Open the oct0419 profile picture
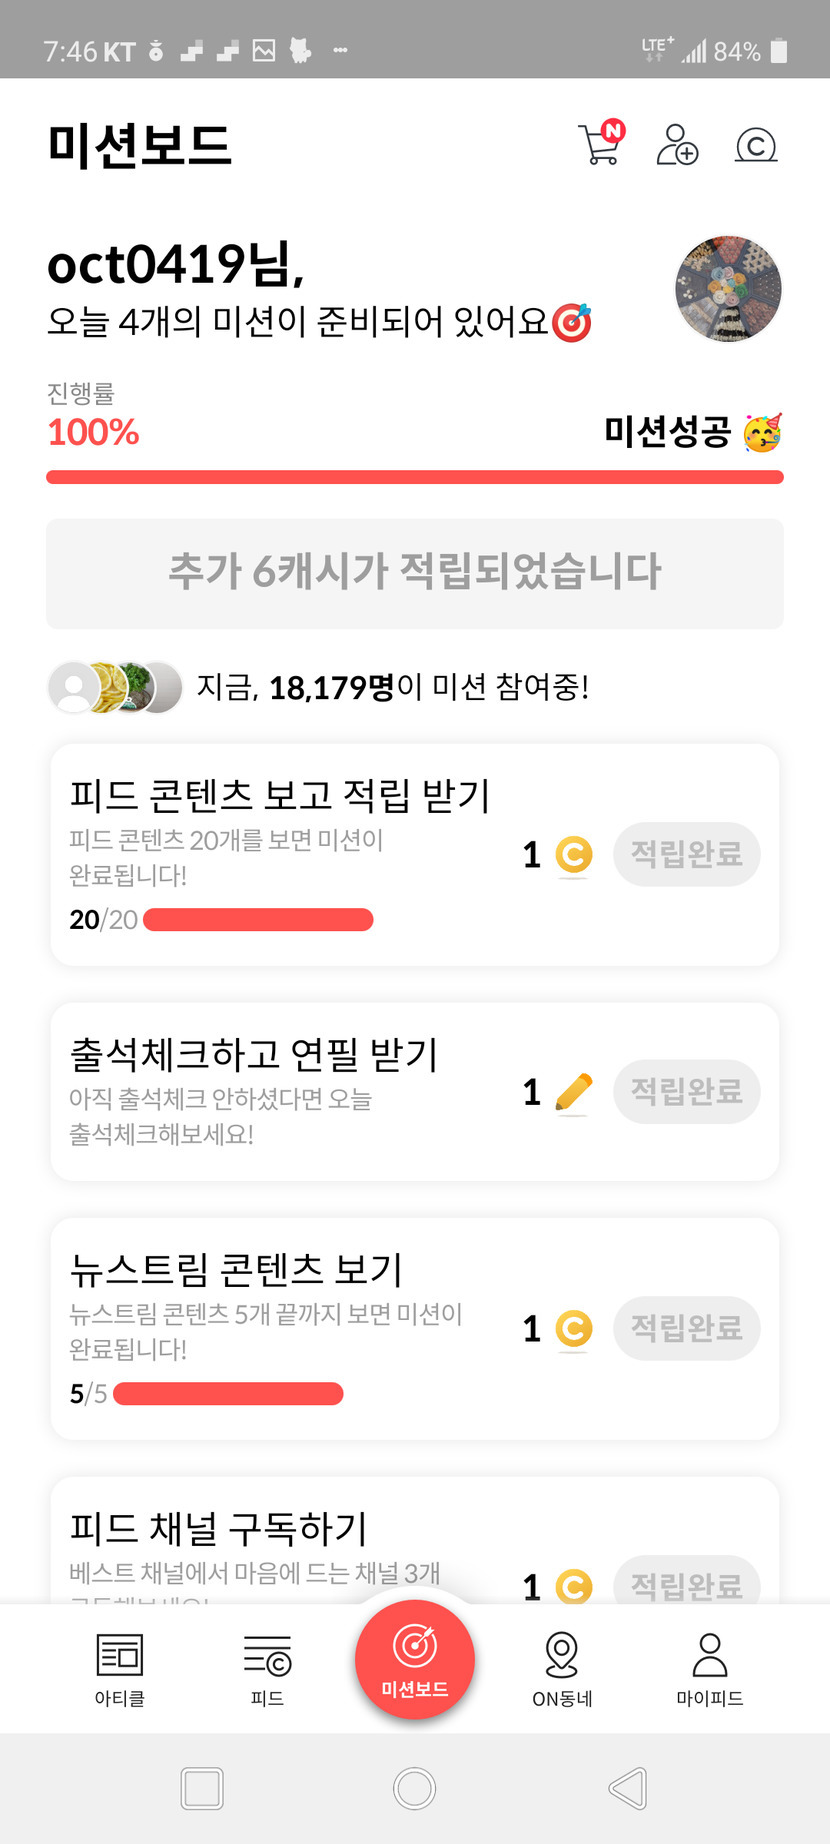830x1844 pixels. (x=728, y=289)
